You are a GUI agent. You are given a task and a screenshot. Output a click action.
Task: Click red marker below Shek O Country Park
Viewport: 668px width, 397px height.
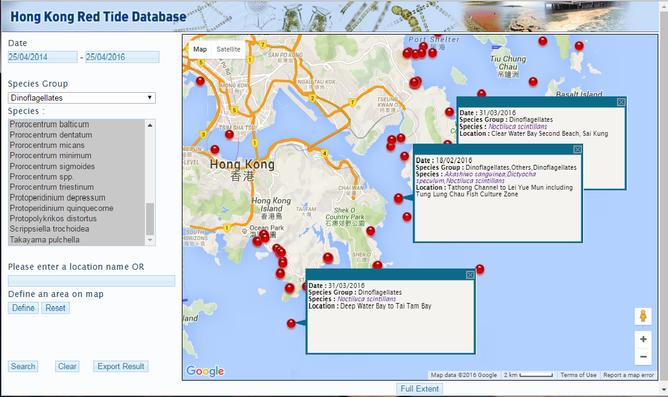pyautogui.click(x=371, y=231)
